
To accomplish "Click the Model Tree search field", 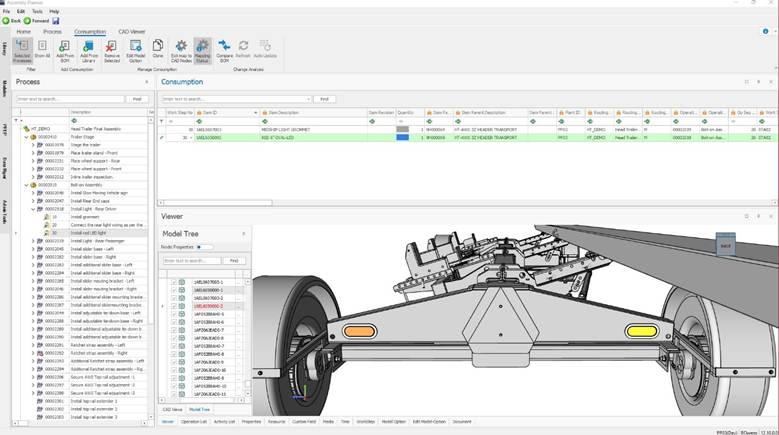I will tap(191, 260).
